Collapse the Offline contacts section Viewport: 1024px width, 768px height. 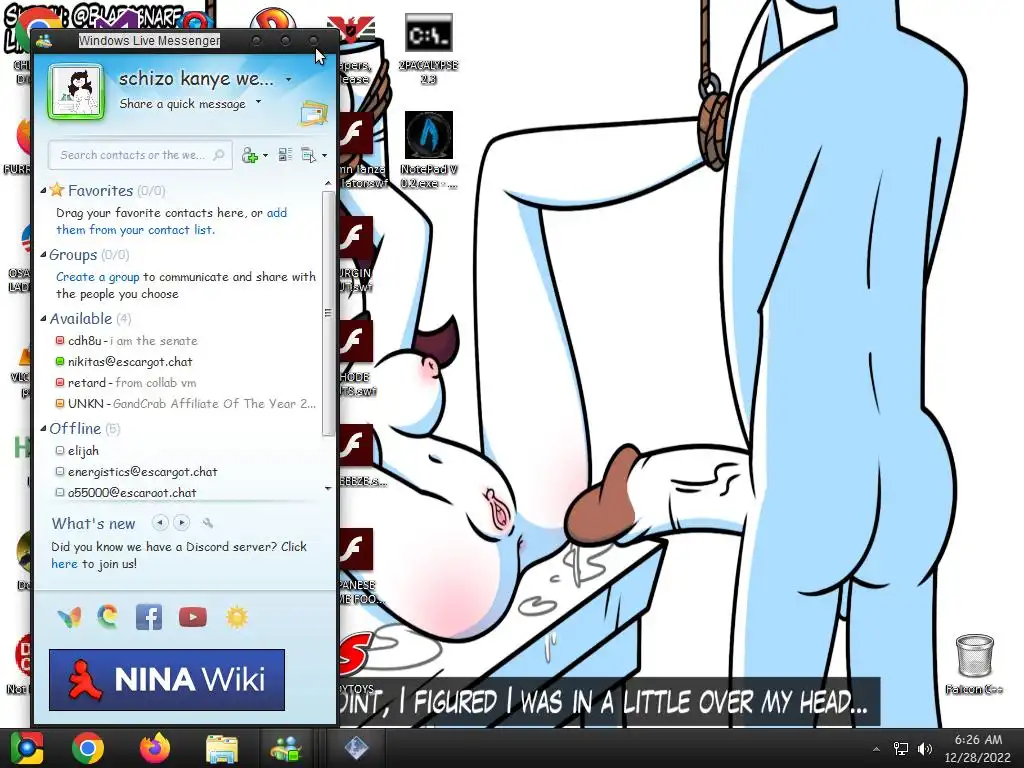pos(43,429)
